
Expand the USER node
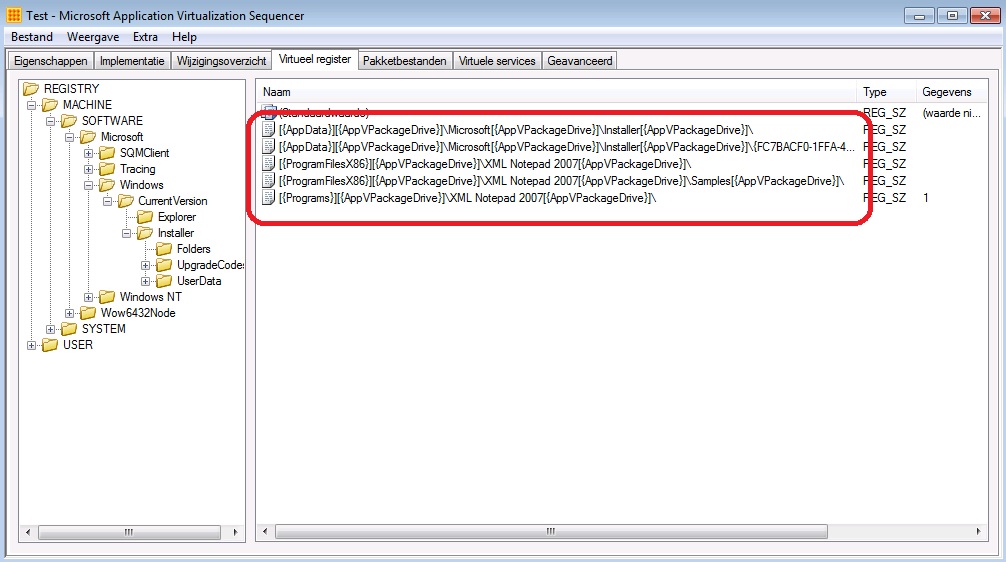pos(31,345)
